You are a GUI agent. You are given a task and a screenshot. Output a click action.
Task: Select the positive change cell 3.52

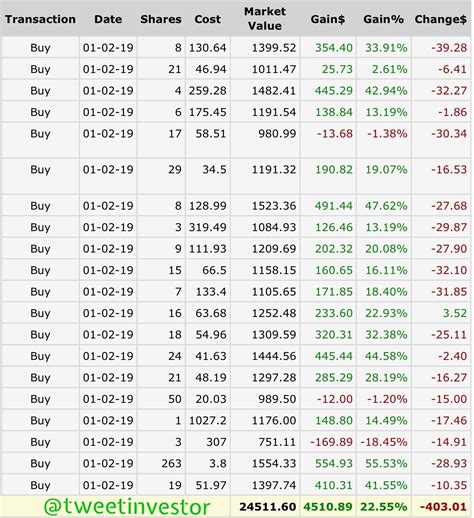tap(455, 313)
